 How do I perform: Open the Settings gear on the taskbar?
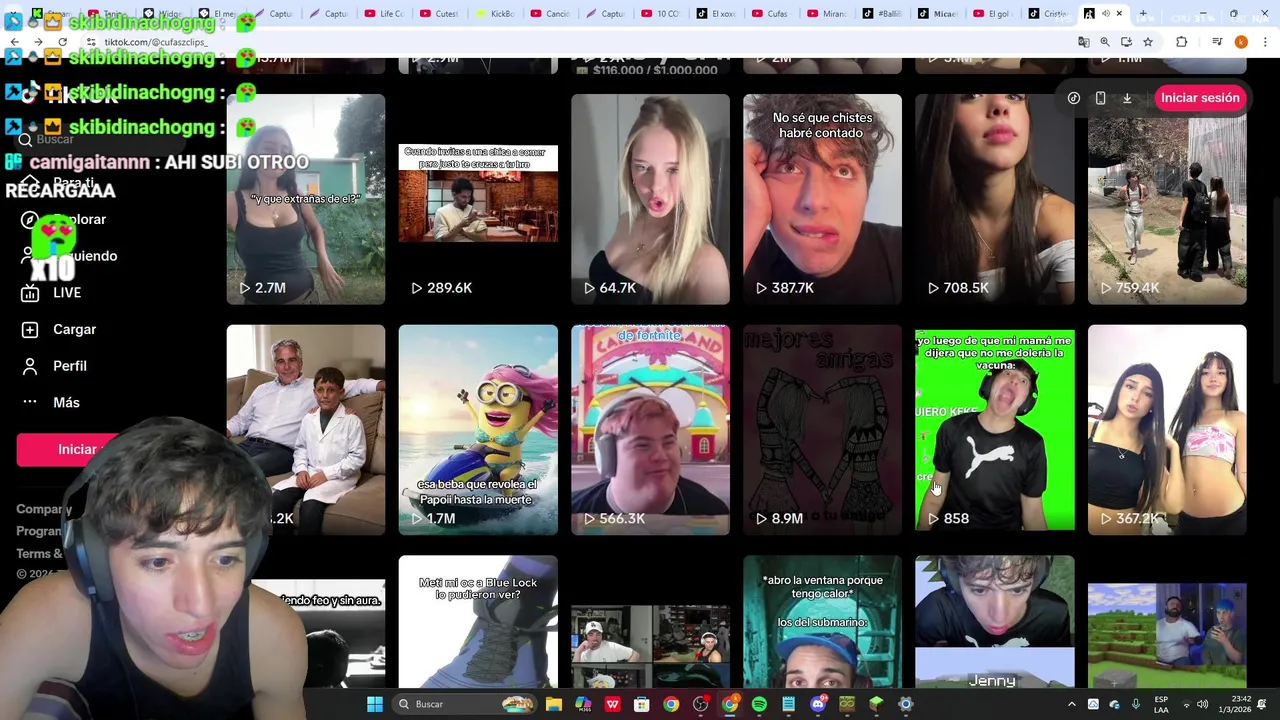[906, 704]
